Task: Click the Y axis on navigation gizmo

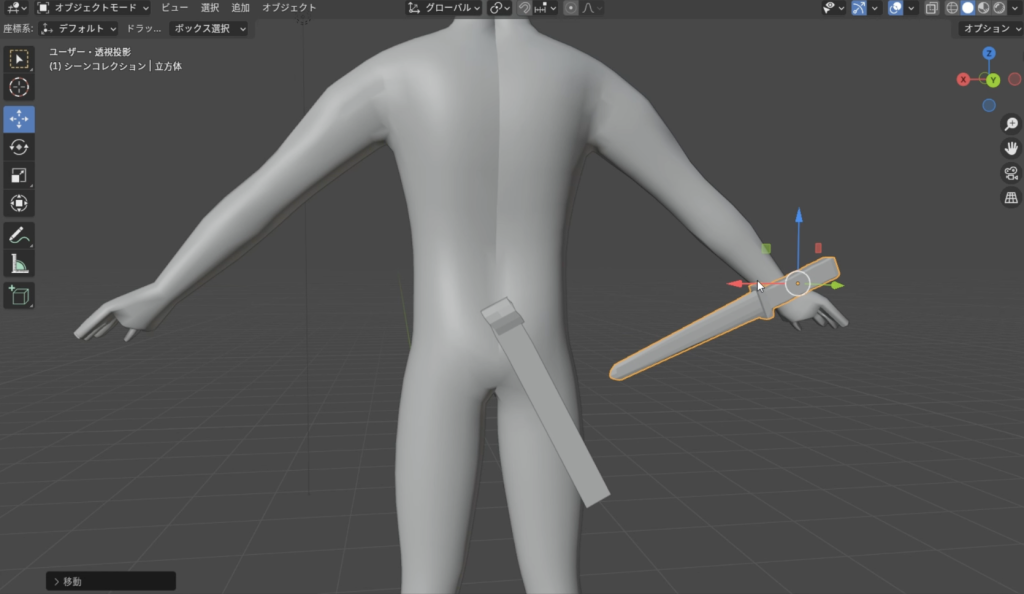Action: (x=993, y=80)
